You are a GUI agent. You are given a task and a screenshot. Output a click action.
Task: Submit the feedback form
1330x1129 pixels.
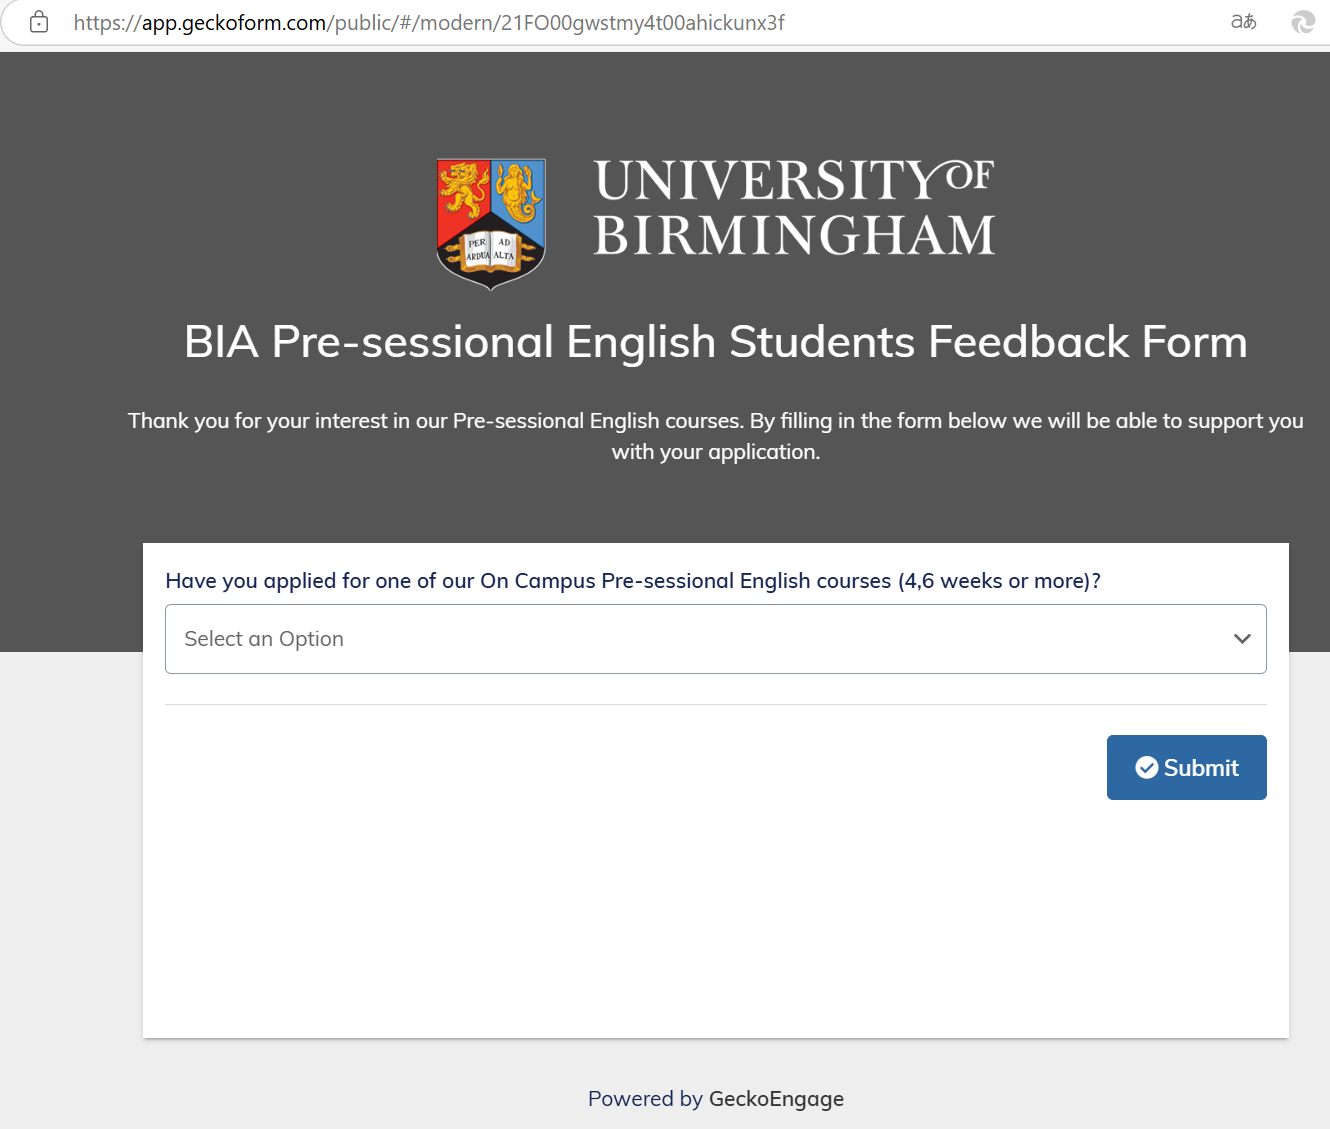coord(1186,768)
